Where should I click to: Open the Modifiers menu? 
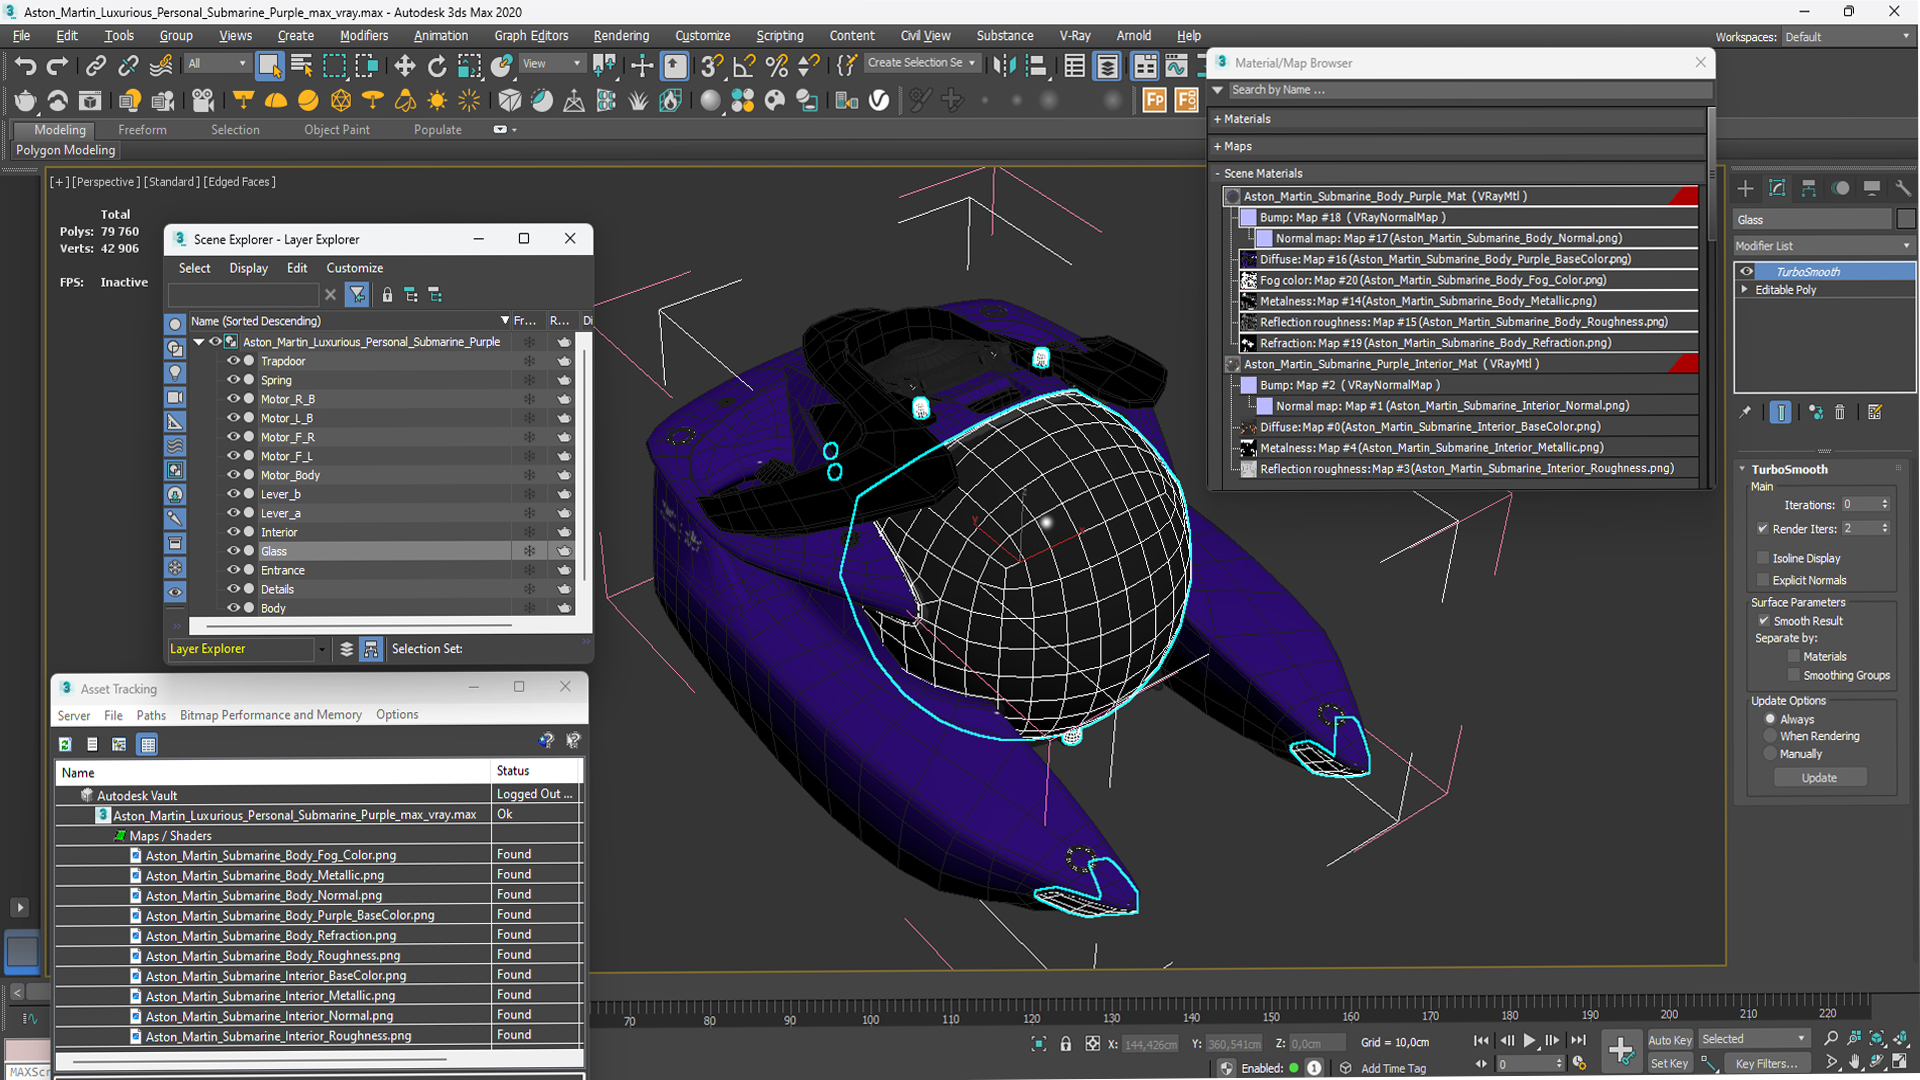pos(364,36)
